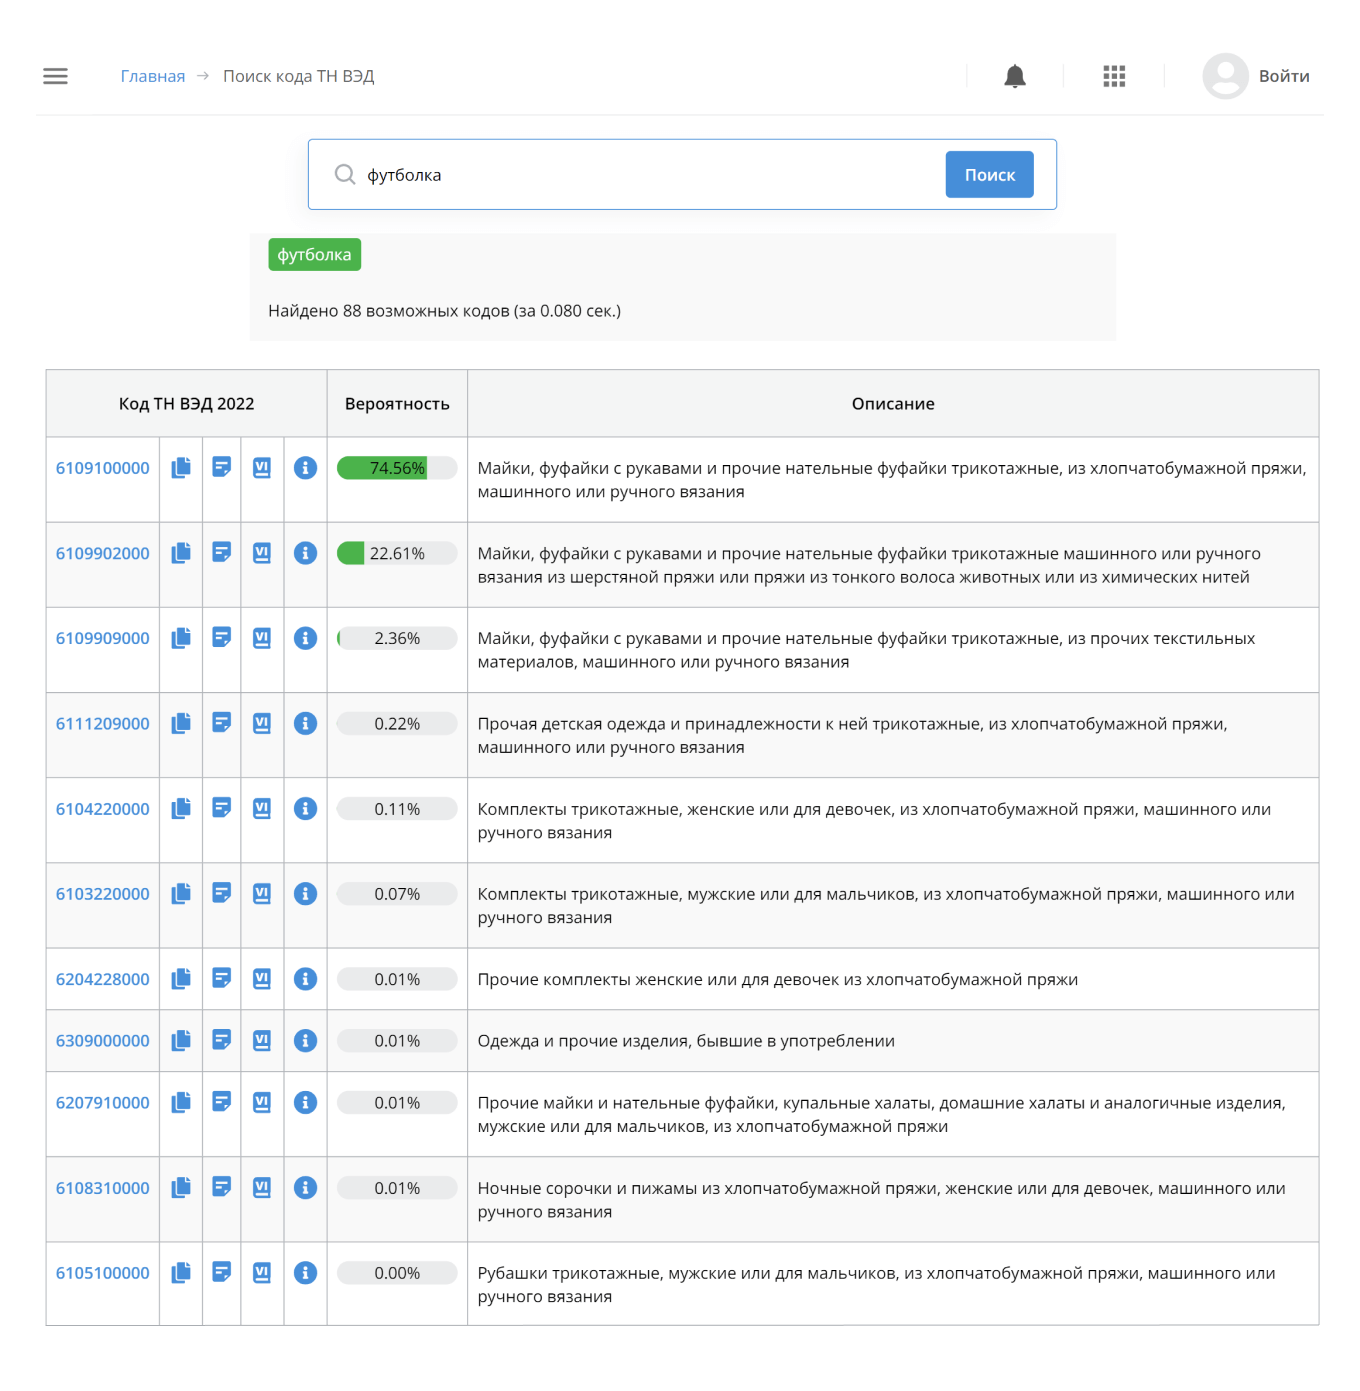Open code link 6207910000
Screen dimensions: 1360x1391
103,1103
